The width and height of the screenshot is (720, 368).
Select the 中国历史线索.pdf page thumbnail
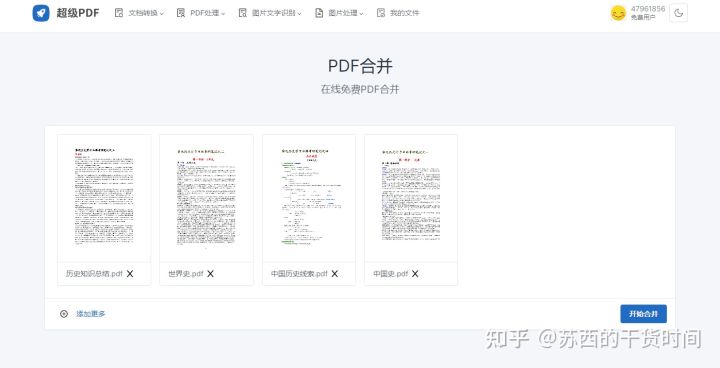[x=309, y=198]
